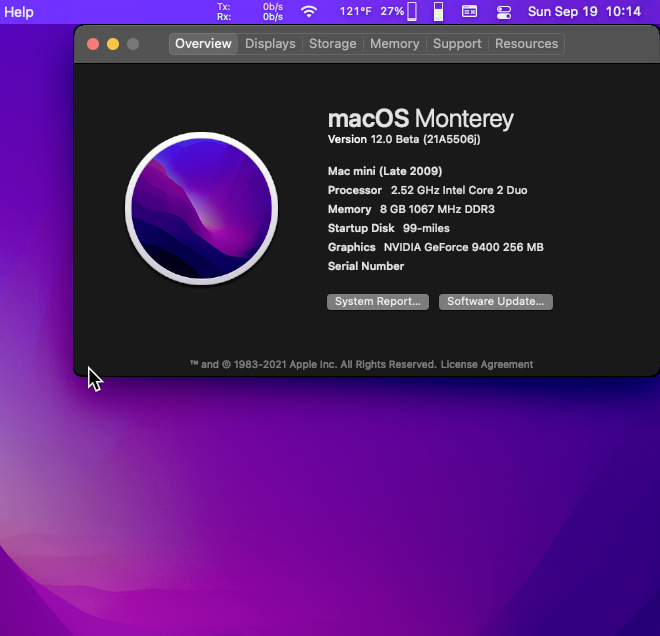Minimize About This Mac with yellow button
The image size is (660, 636).
click(x=113, y=44)
